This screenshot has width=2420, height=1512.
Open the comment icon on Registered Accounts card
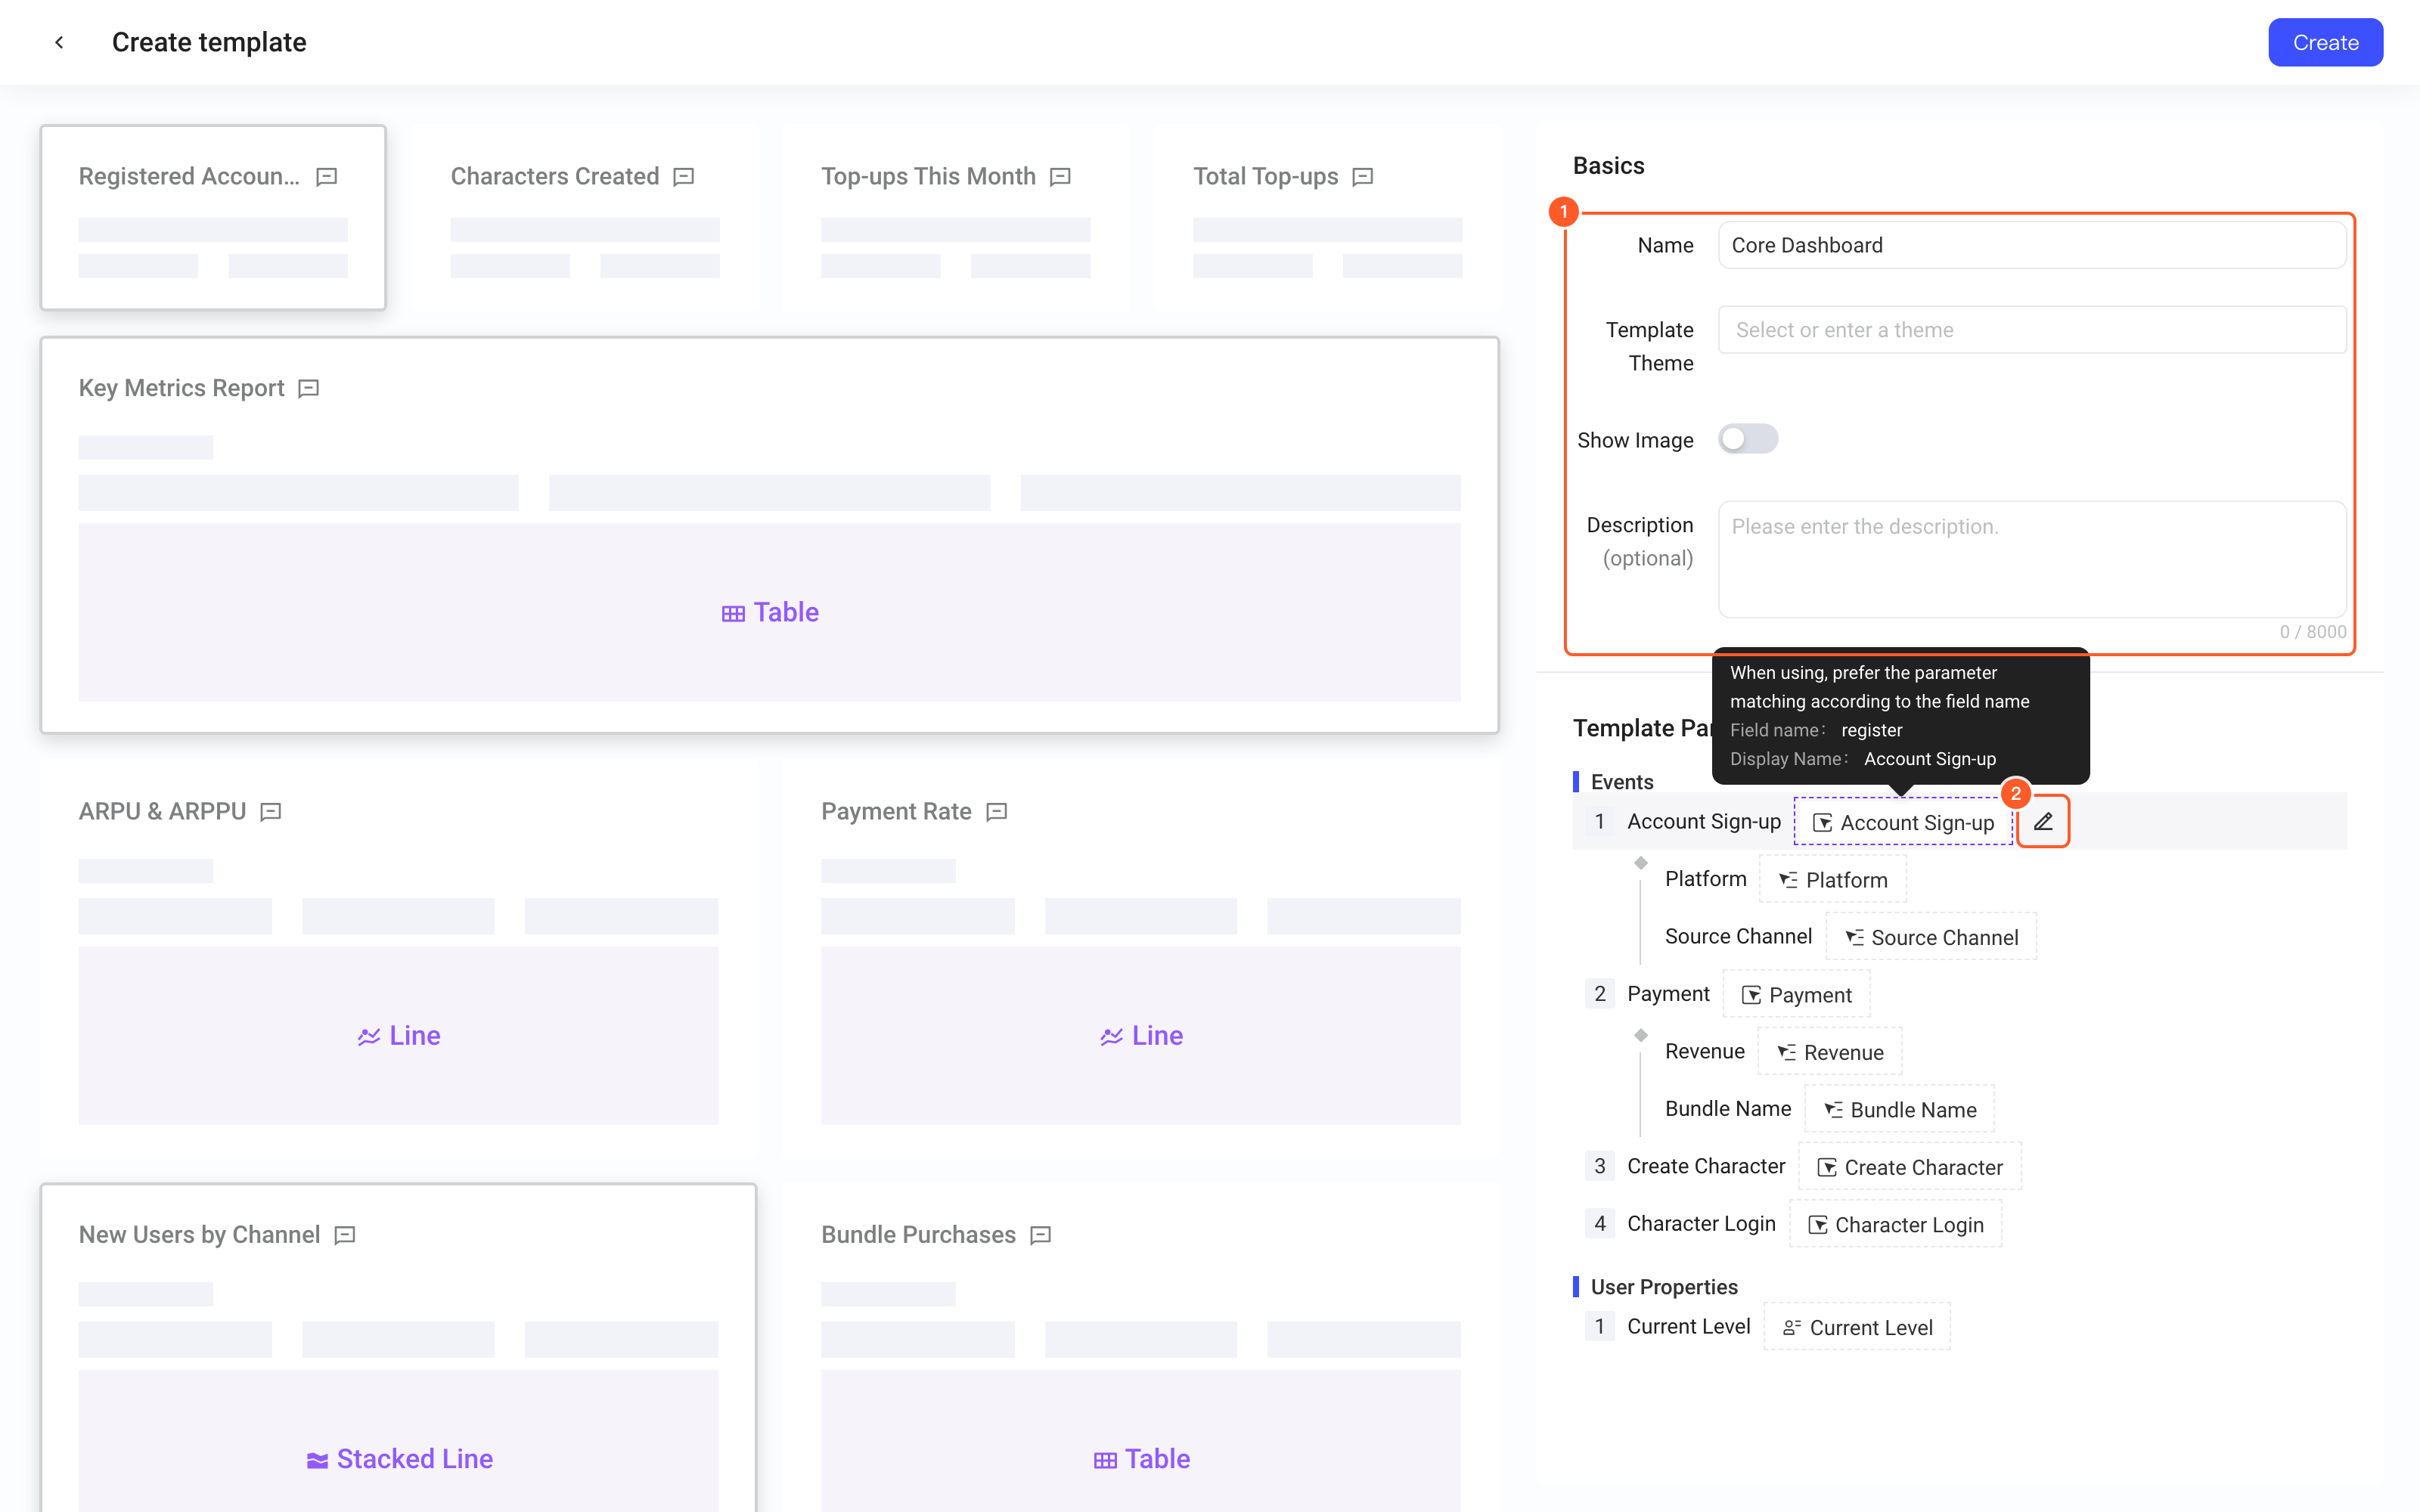327,177
